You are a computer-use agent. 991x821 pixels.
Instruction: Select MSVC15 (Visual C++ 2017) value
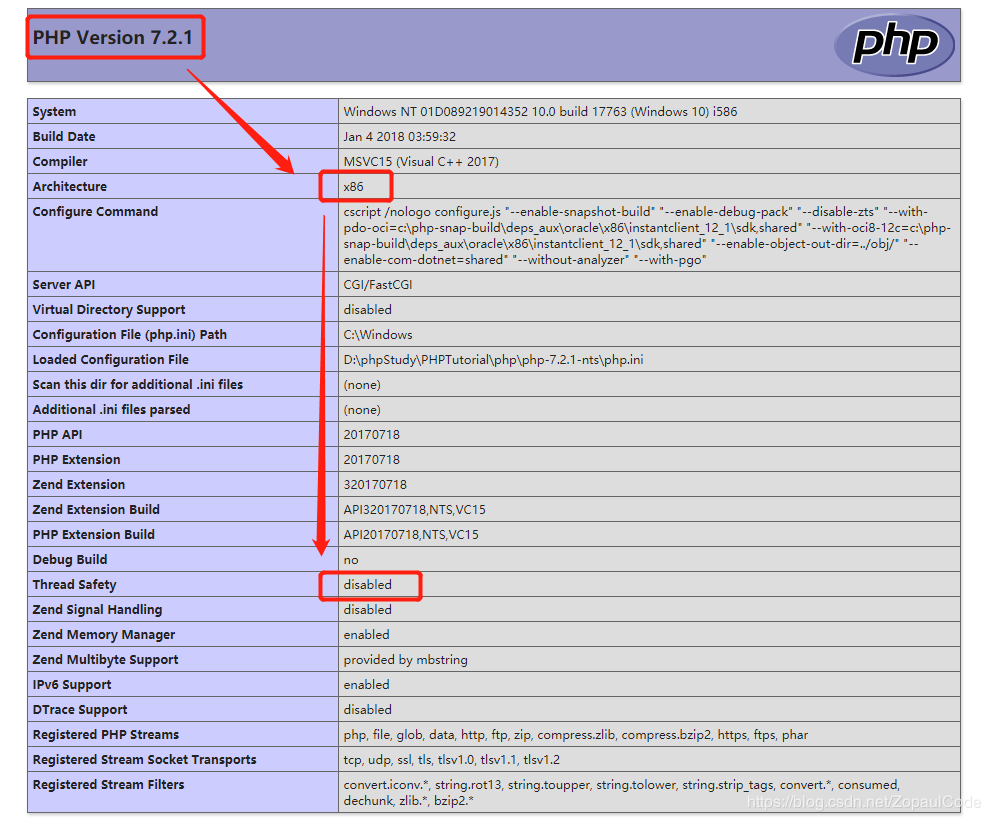coord(421,162)
